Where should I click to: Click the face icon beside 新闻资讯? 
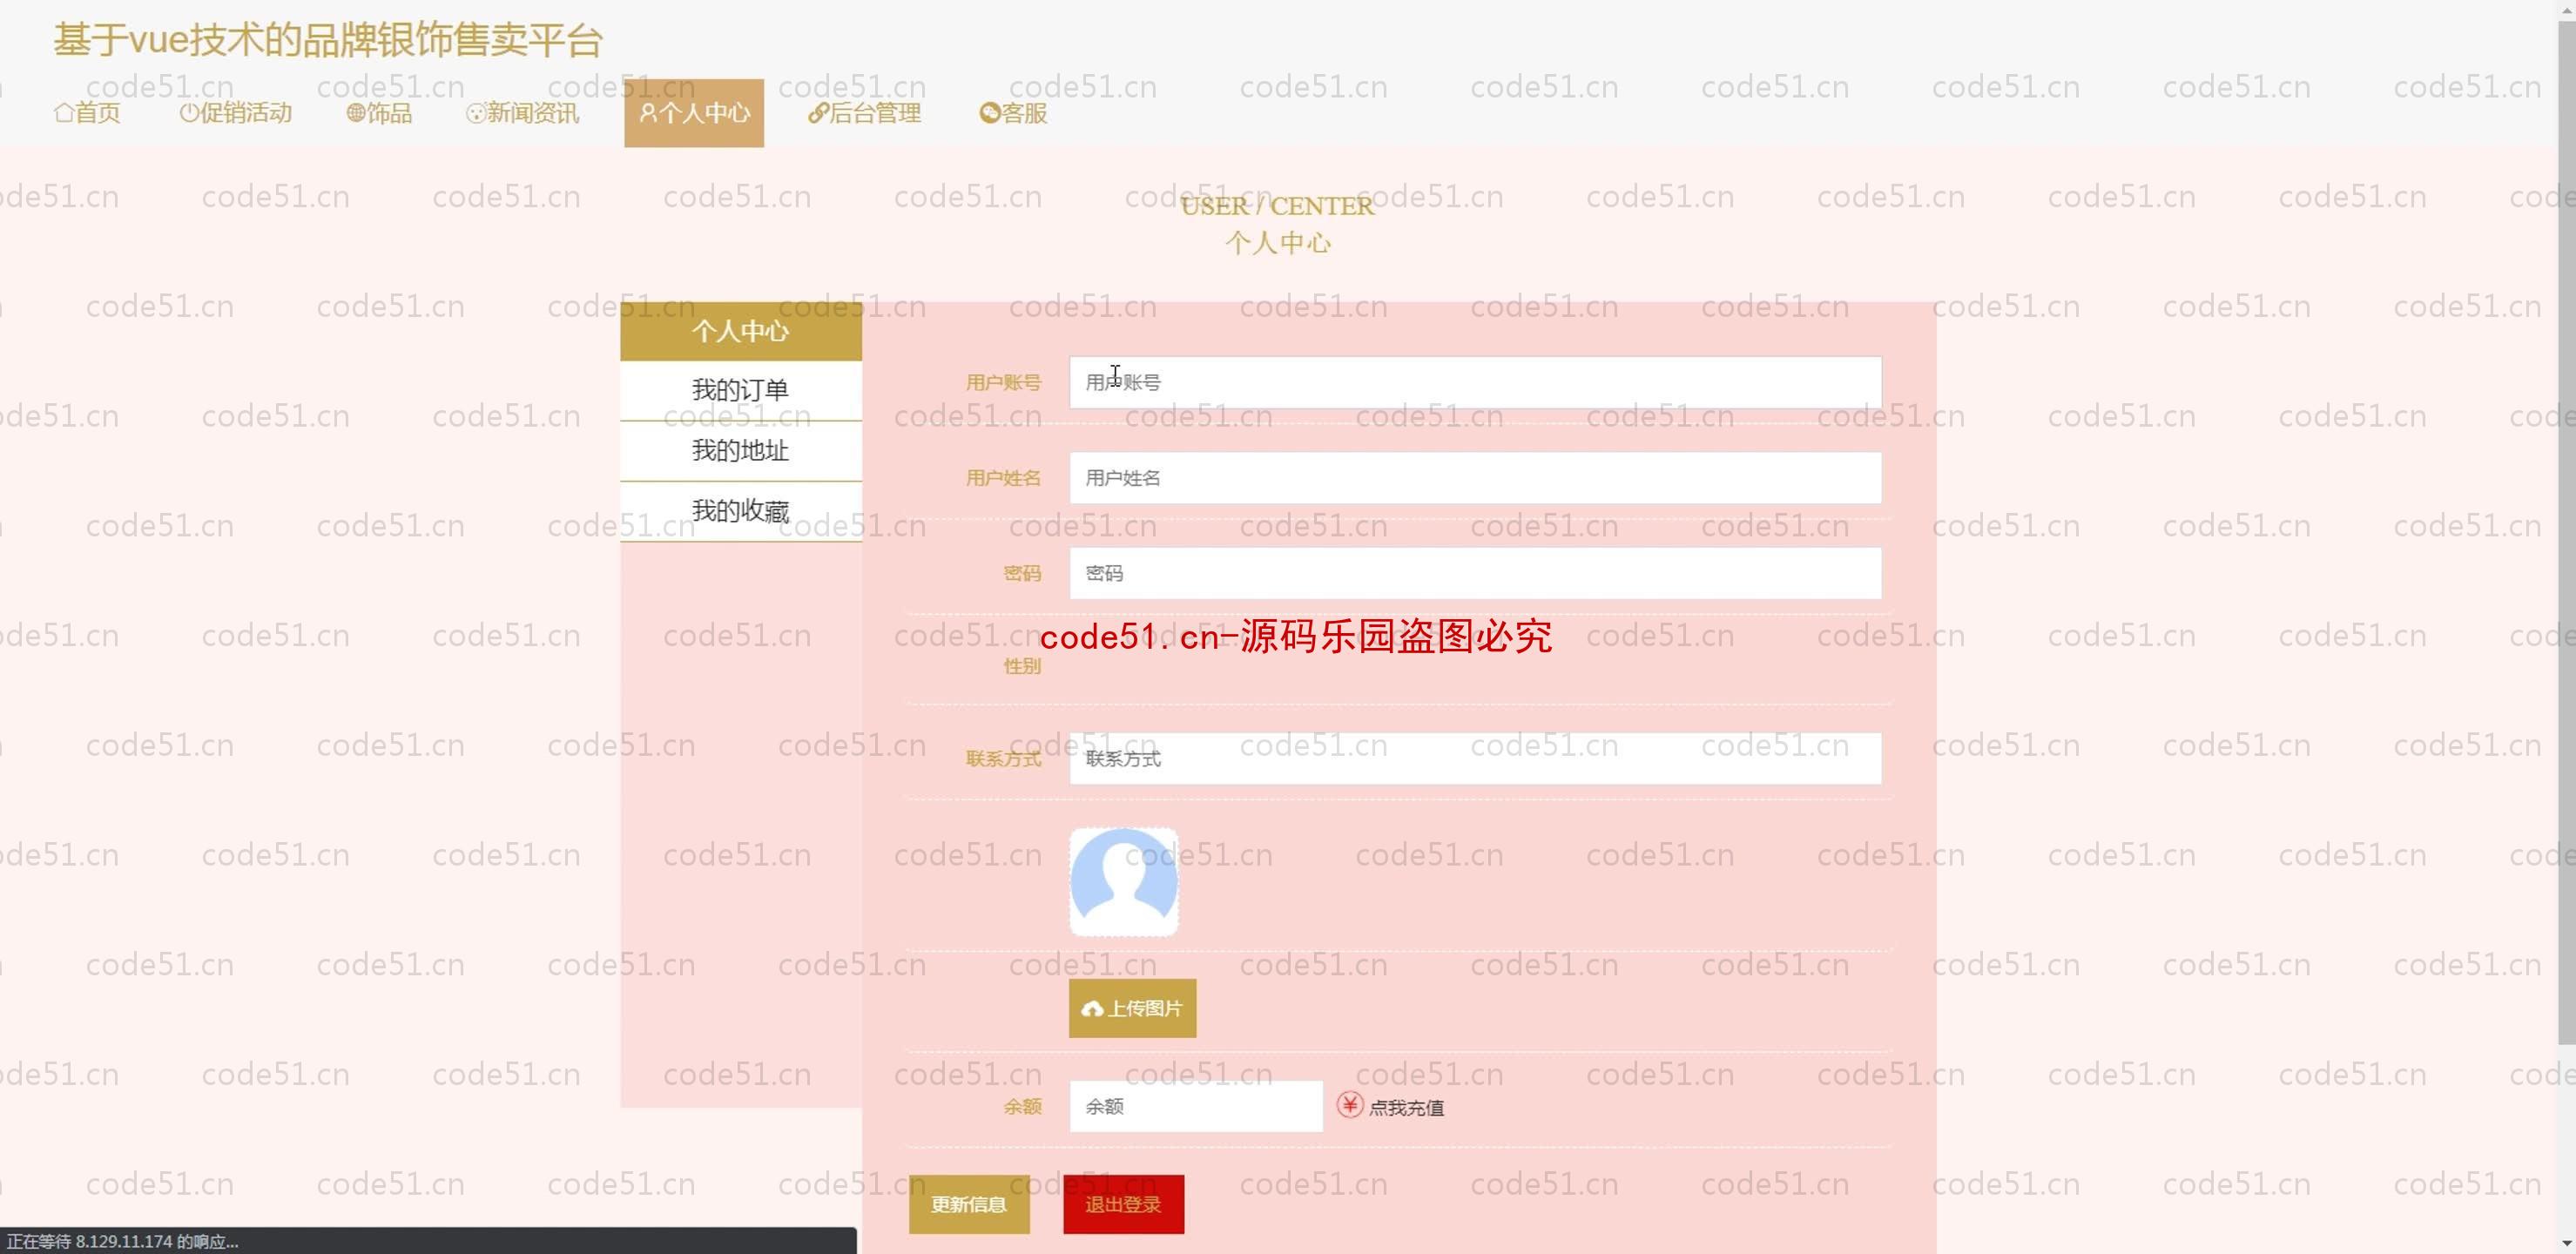(x=476, y=113)
